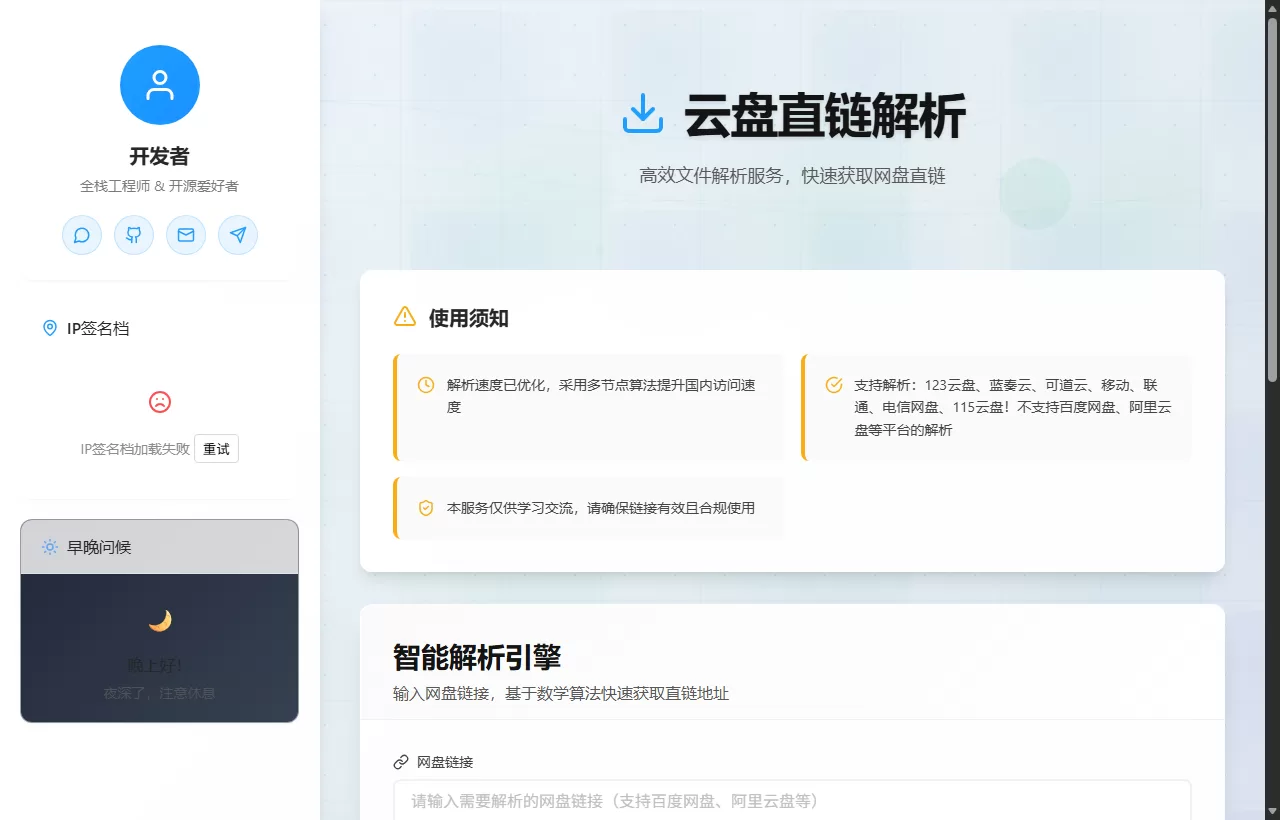This screenshot has height=820, width=1280.
Task: Click the 夜深了，注意休息 text
Action: point(160,693)
